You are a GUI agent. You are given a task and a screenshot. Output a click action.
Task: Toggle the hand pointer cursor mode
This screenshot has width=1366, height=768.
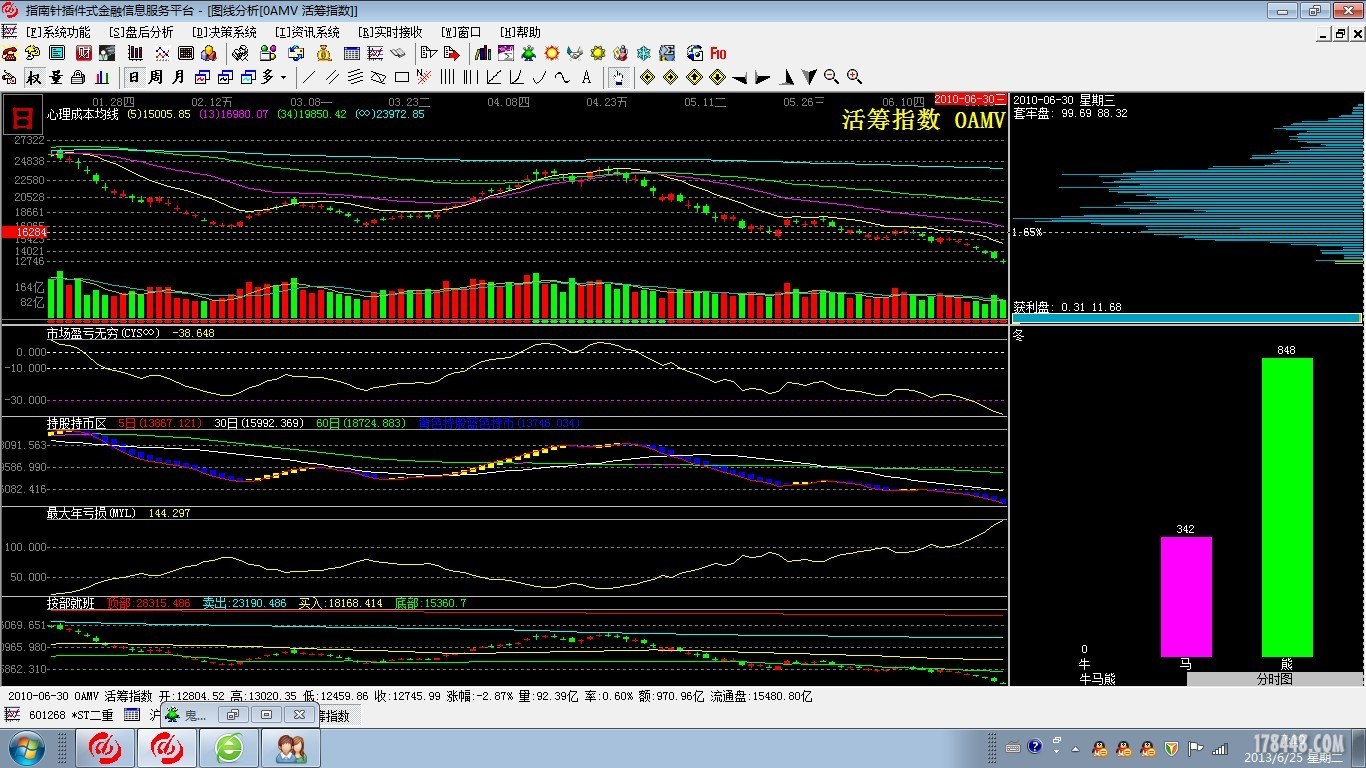[x=618, y=77]
